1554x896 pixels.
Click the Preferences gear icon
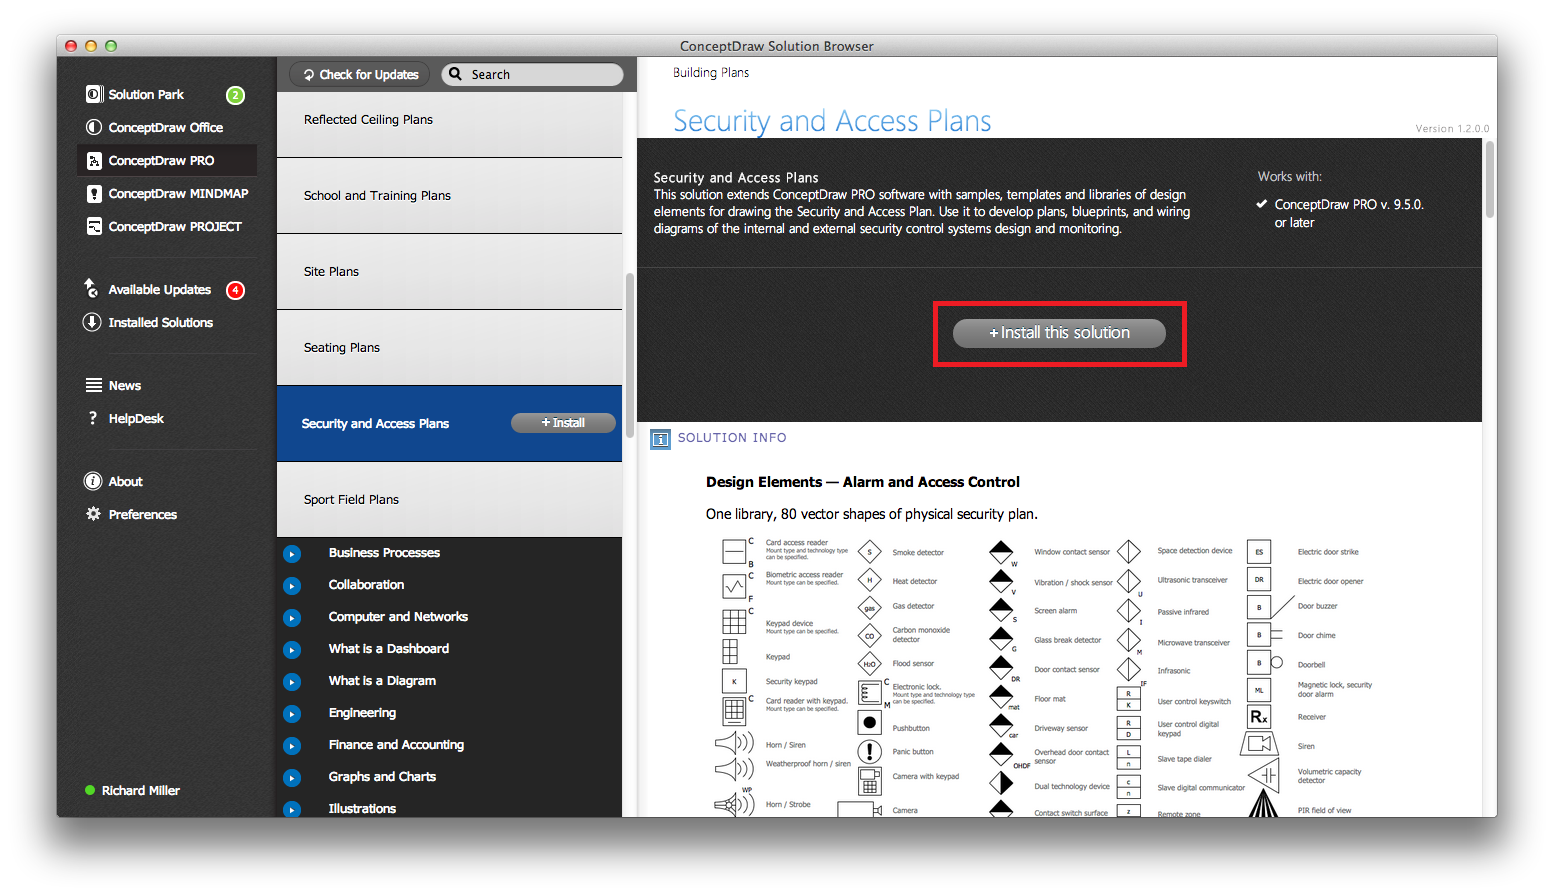coord(93,514)
